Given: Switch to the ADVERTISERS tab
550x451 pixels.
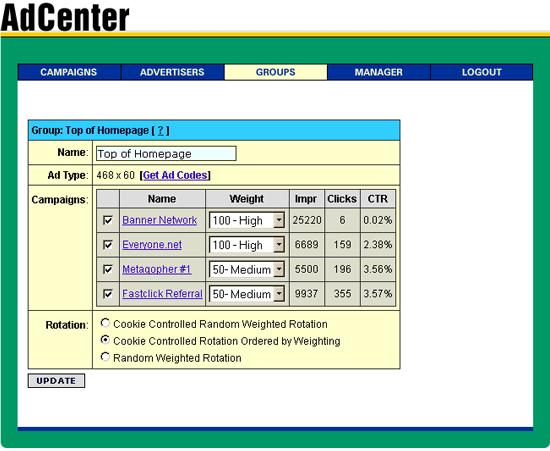Looking at the screenshot, I should click(172, 72).
